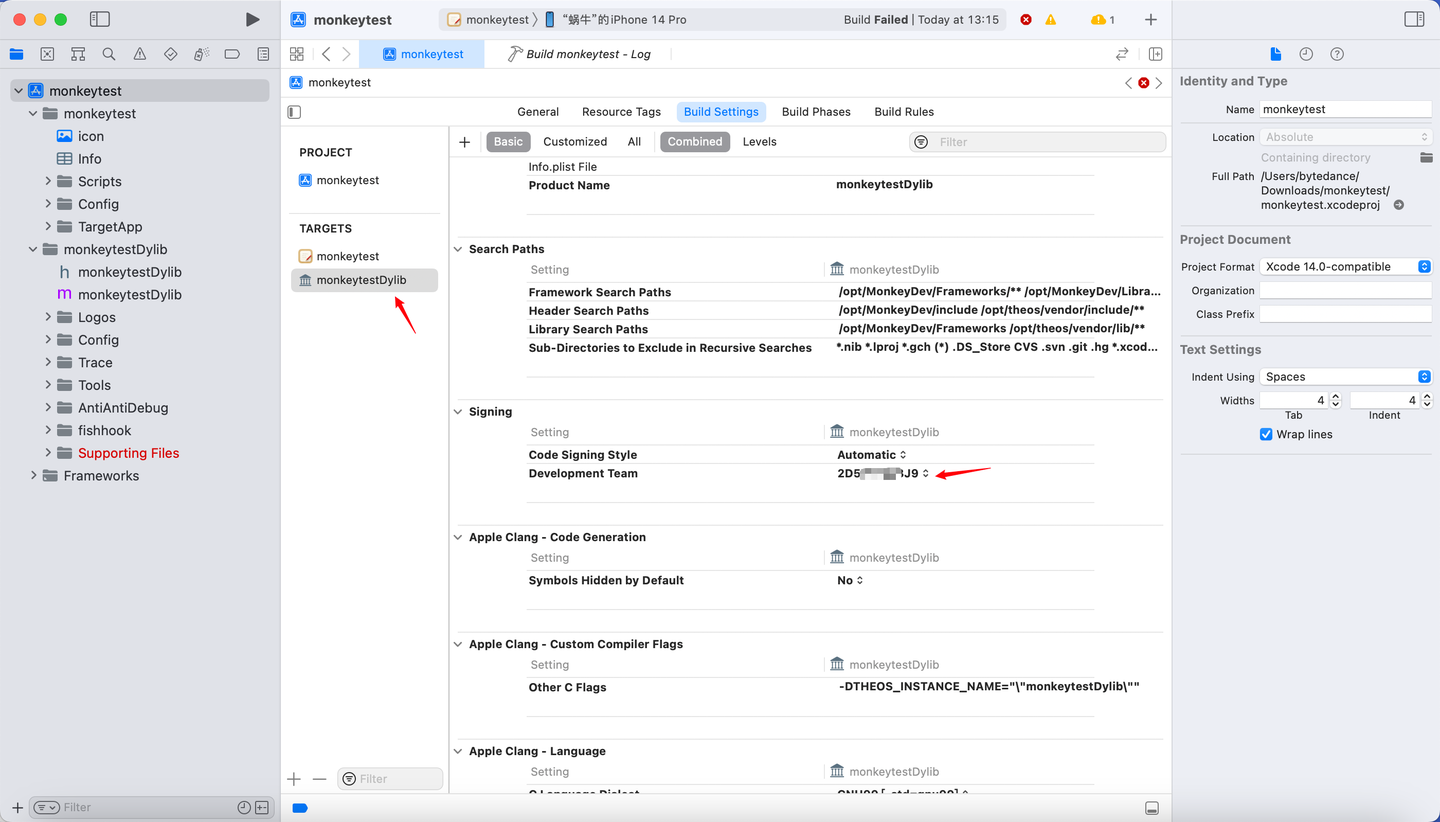The height and width of the screenshot is (822, 1440).
Task: Add a build setting with plus button
Action: [464, 141]
